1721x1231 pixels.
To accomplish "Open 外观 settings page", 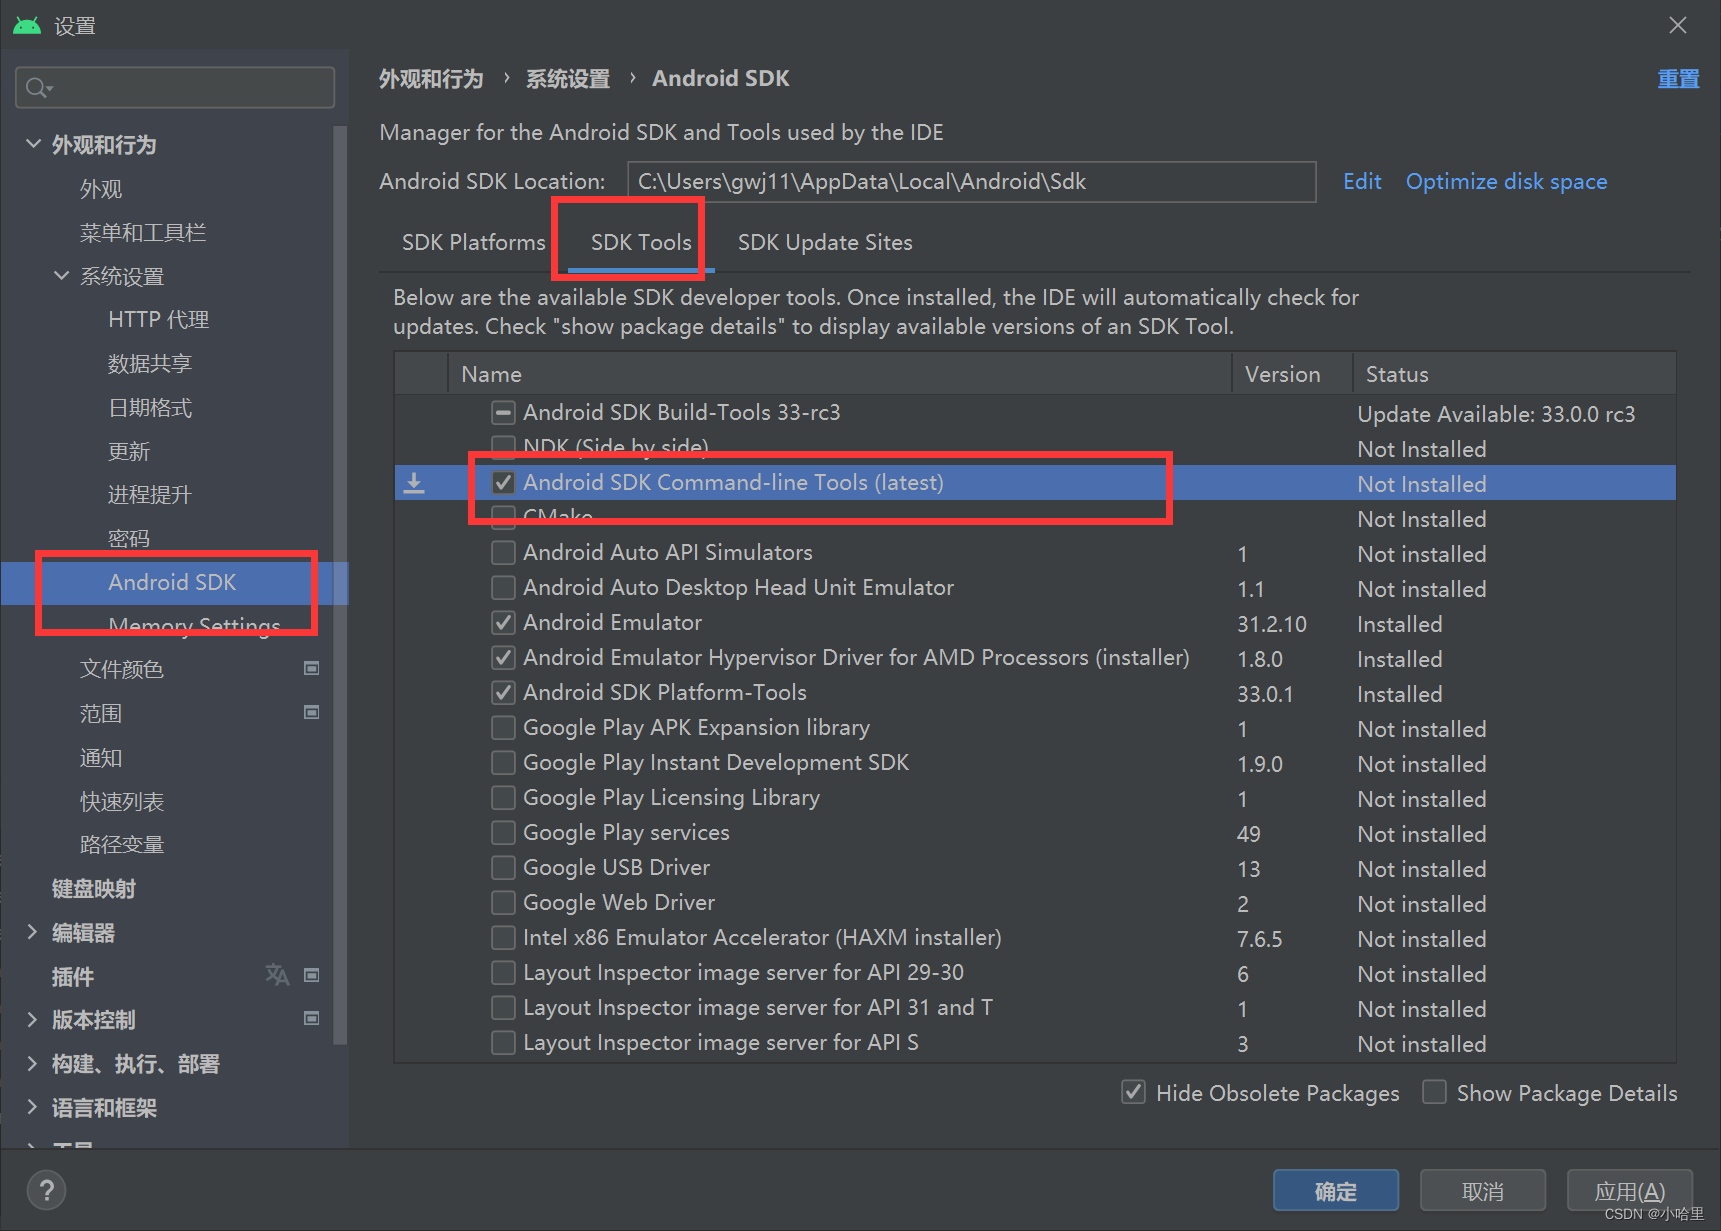I will 101,189.
